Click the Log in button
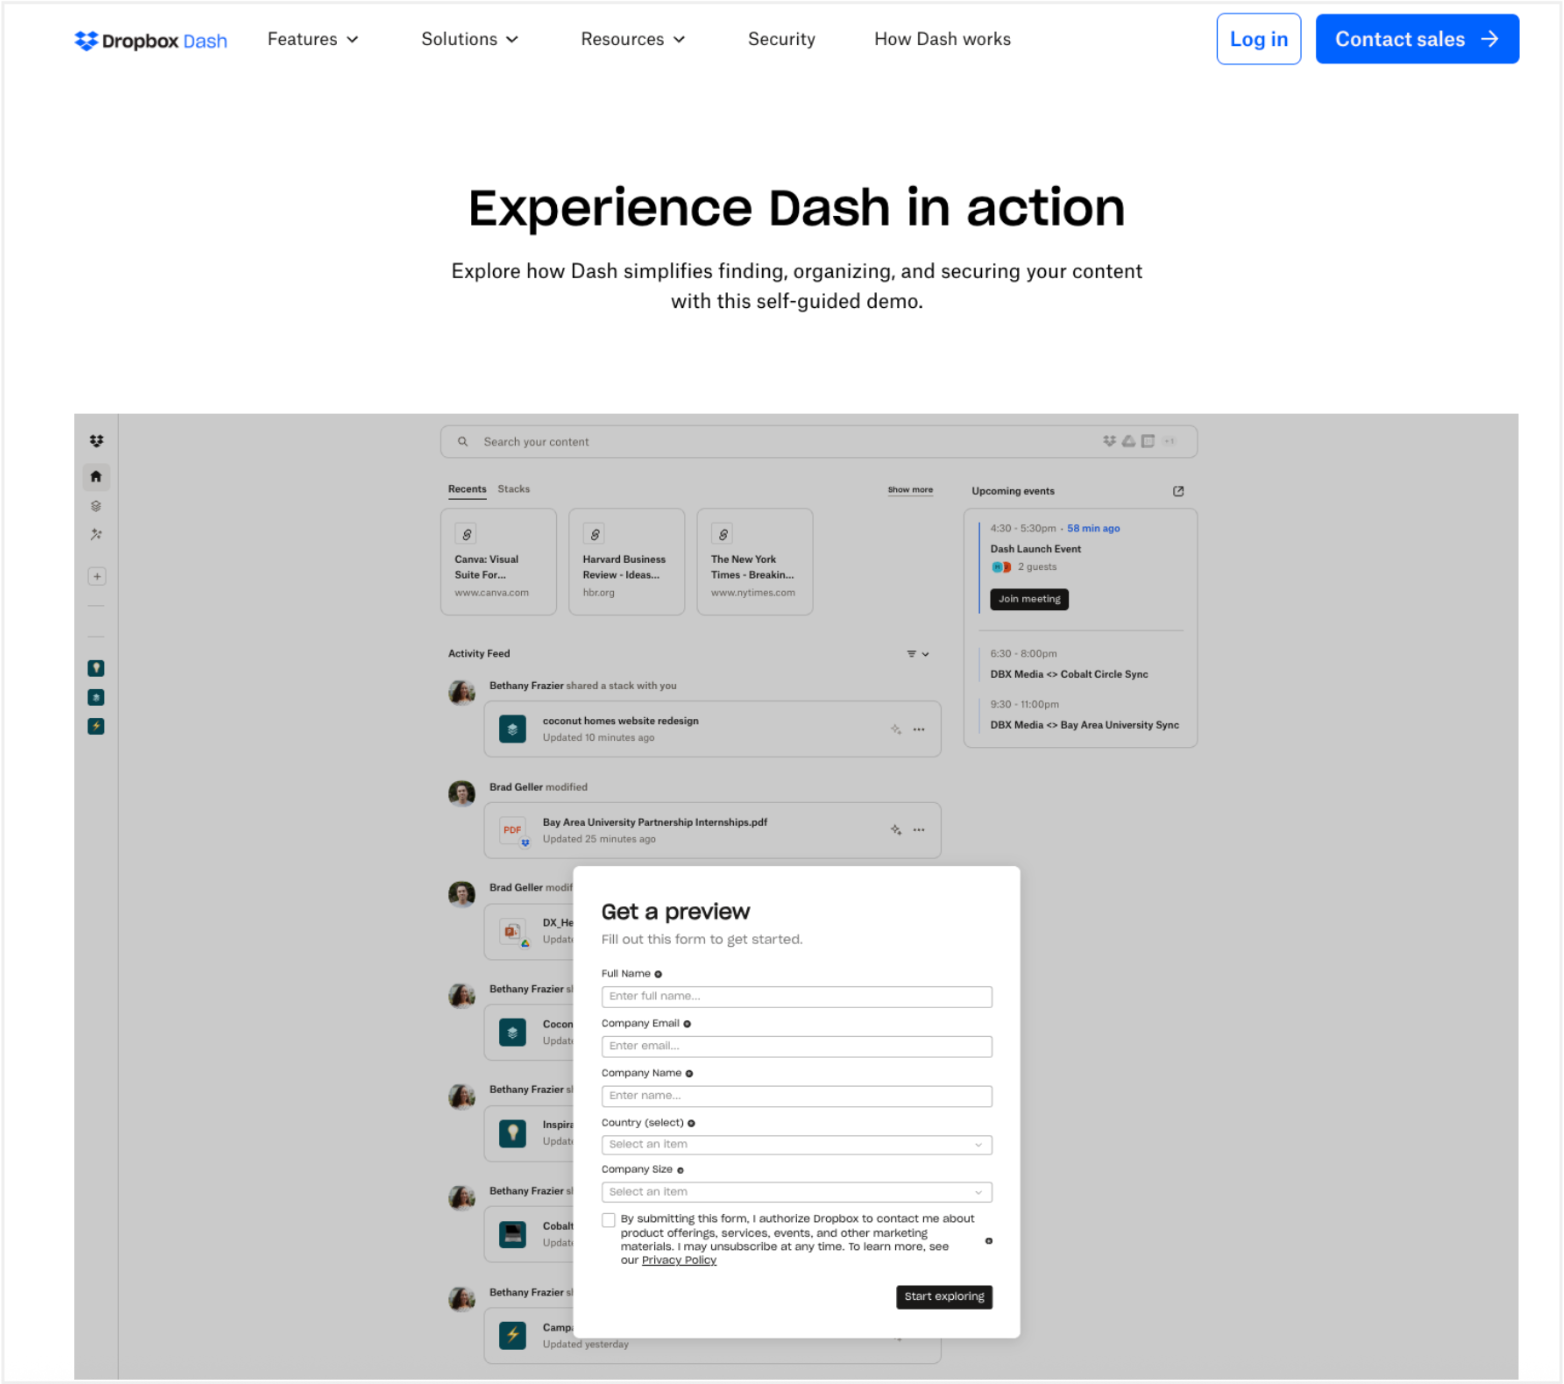1564x1384 pixels. click(1259, 39)
